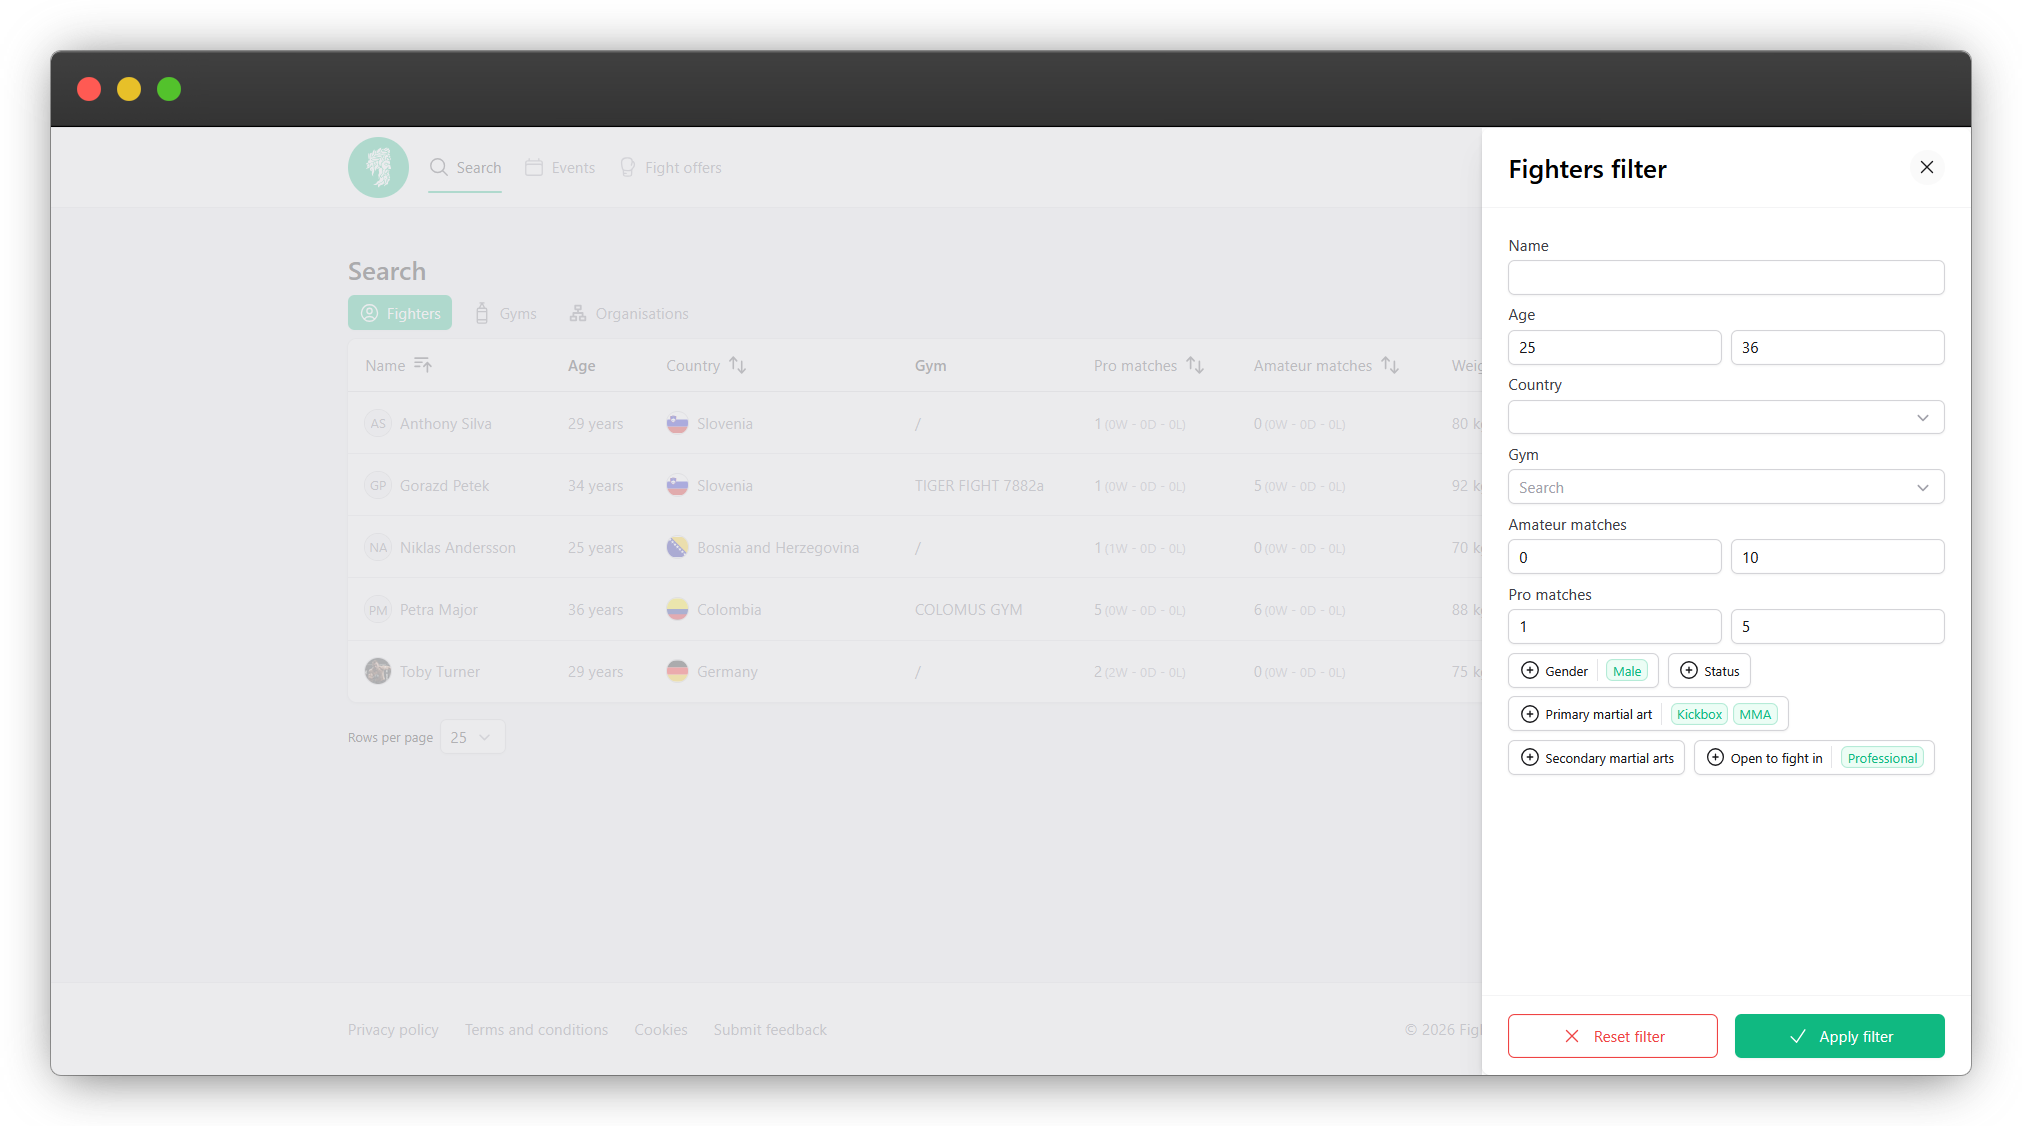Viewport: 2022px width, 1126px height.
Task: Click plus icon for Open to fight in
Action: (1716, 758)
